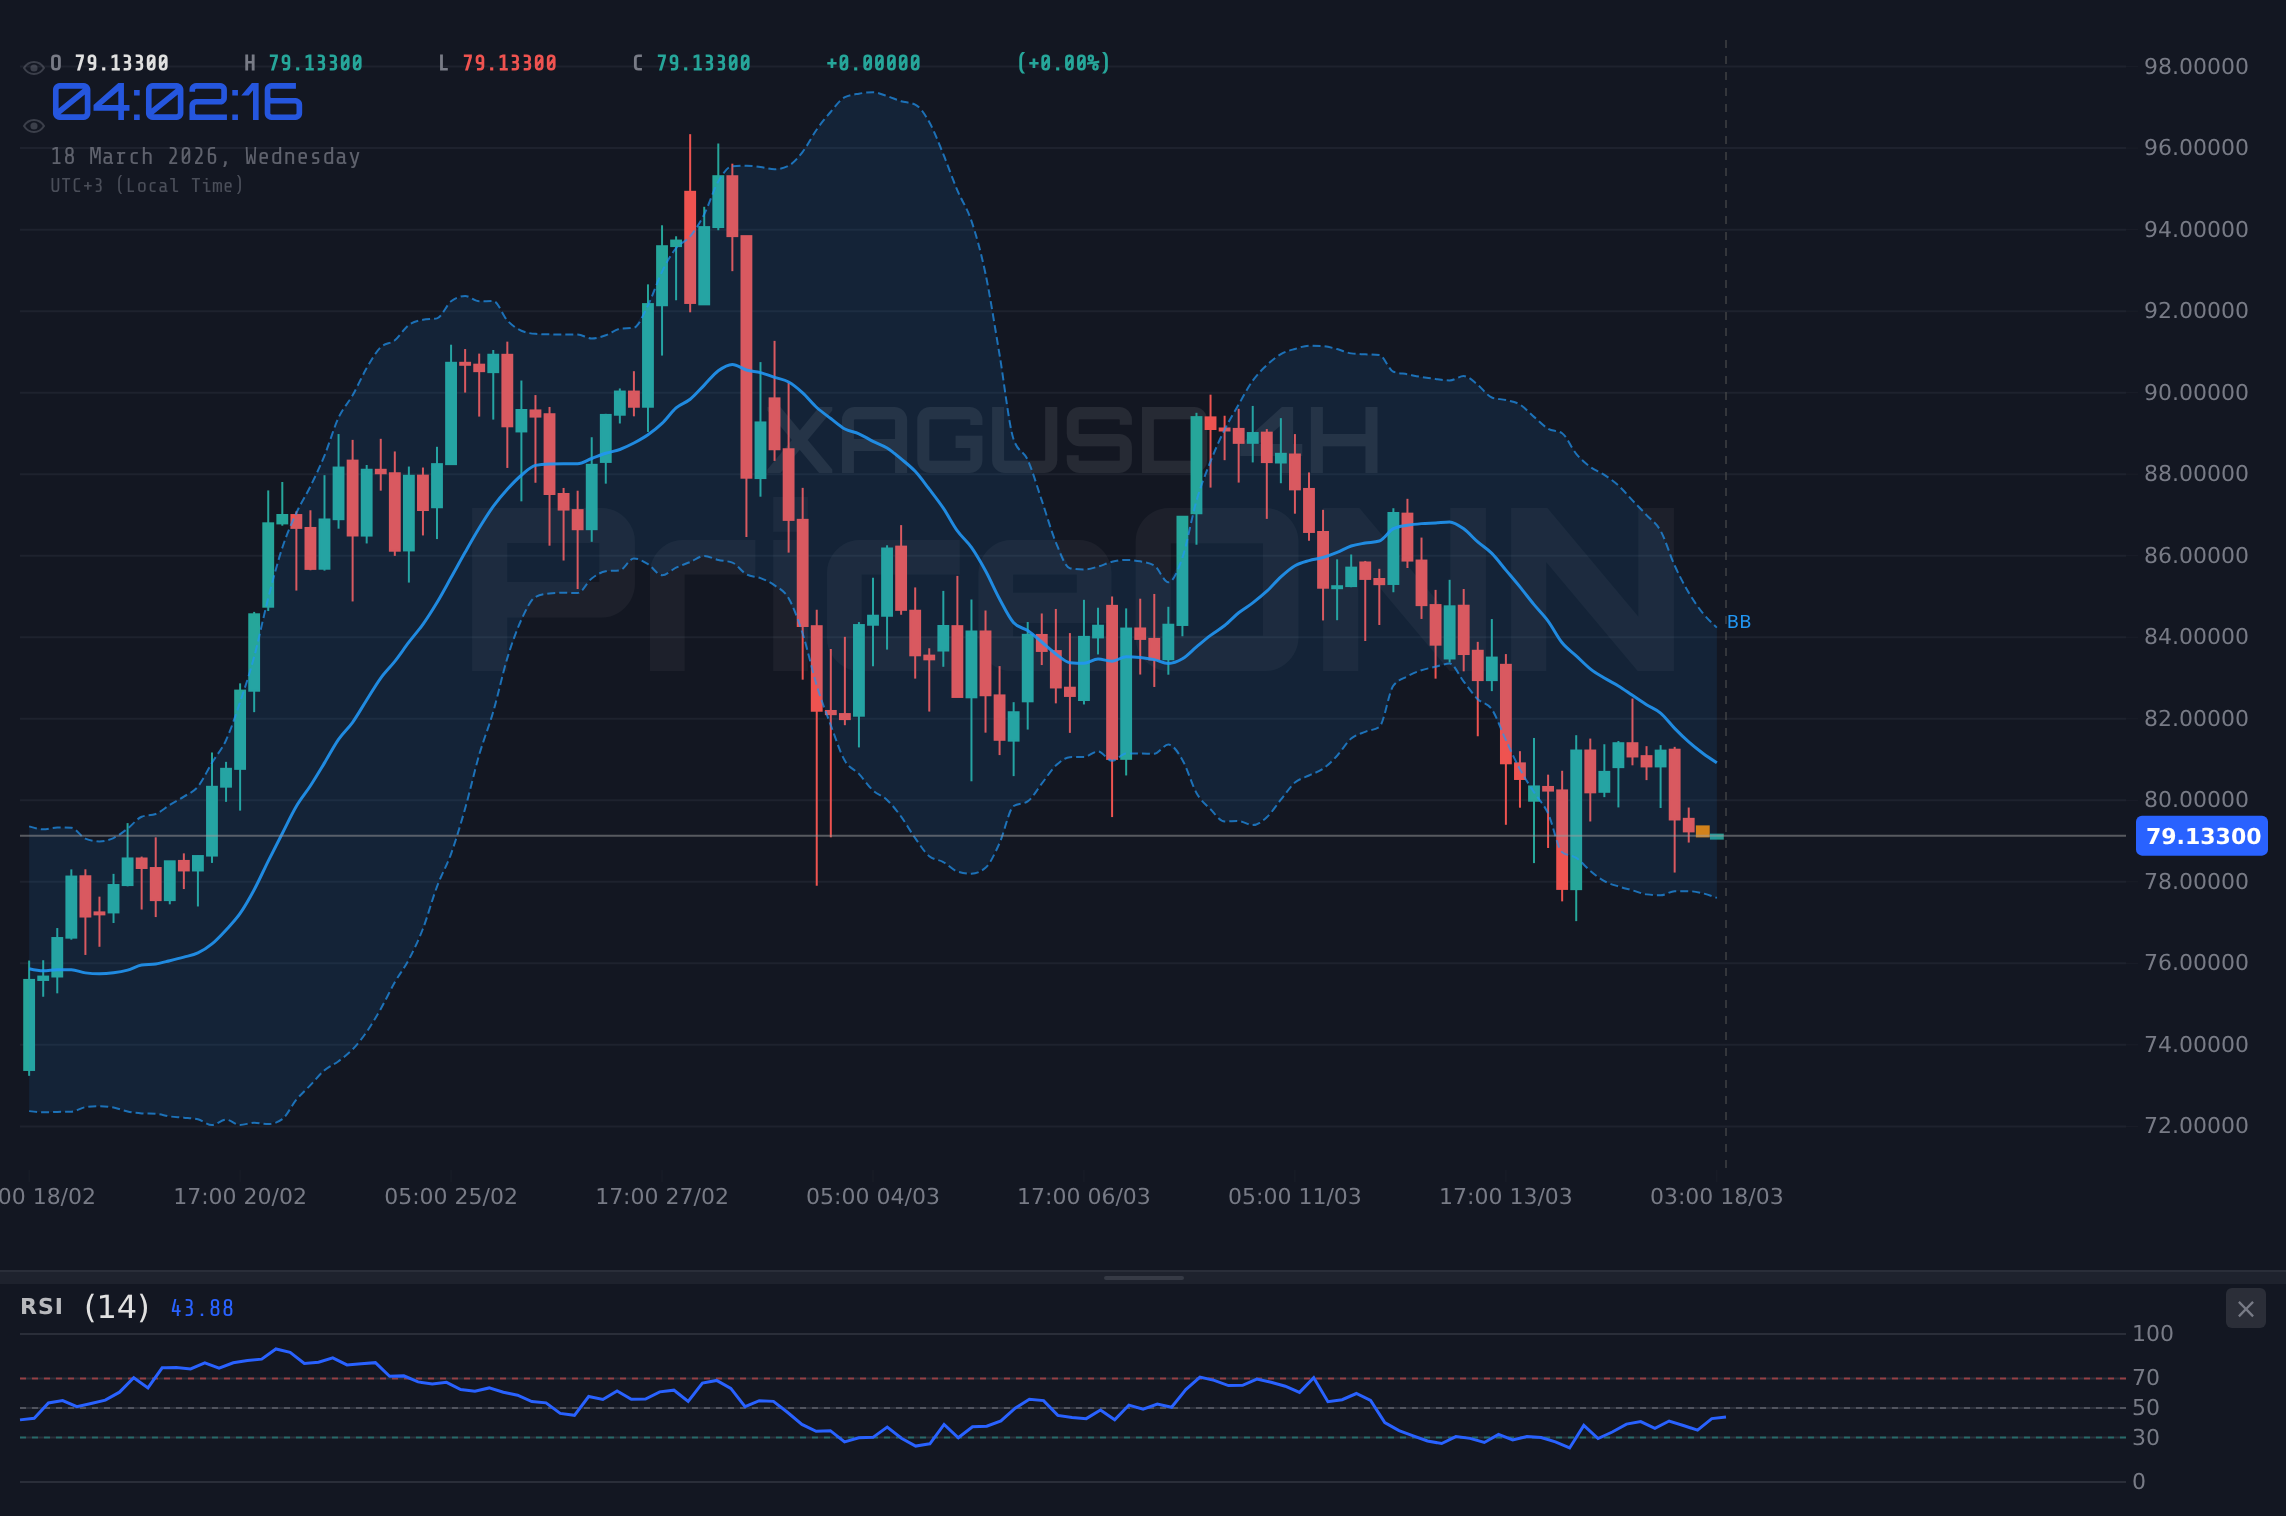Viewport: 2286px width, 1516px height.
Task: Click the RSI scale label 50
Action: pyautogui.click(x=2146, y=1408)
